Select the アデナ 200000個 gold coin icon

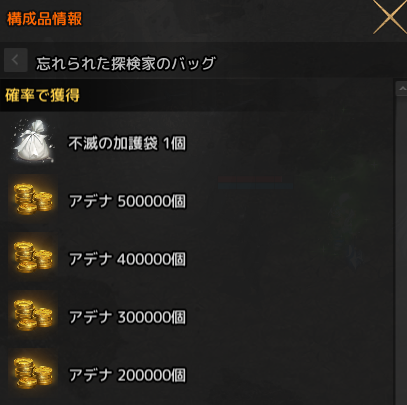coord(33,372)
